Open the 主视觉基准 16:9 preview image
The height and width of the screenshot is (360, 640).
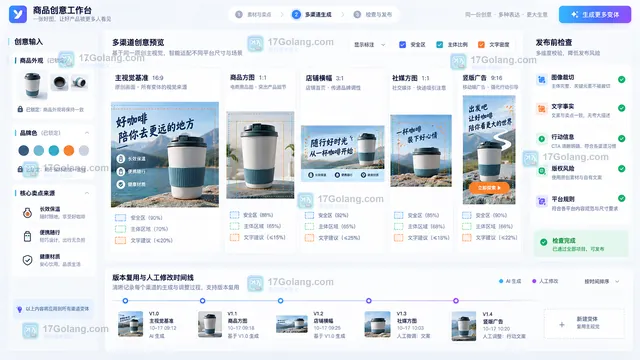(x=165, y=155)
